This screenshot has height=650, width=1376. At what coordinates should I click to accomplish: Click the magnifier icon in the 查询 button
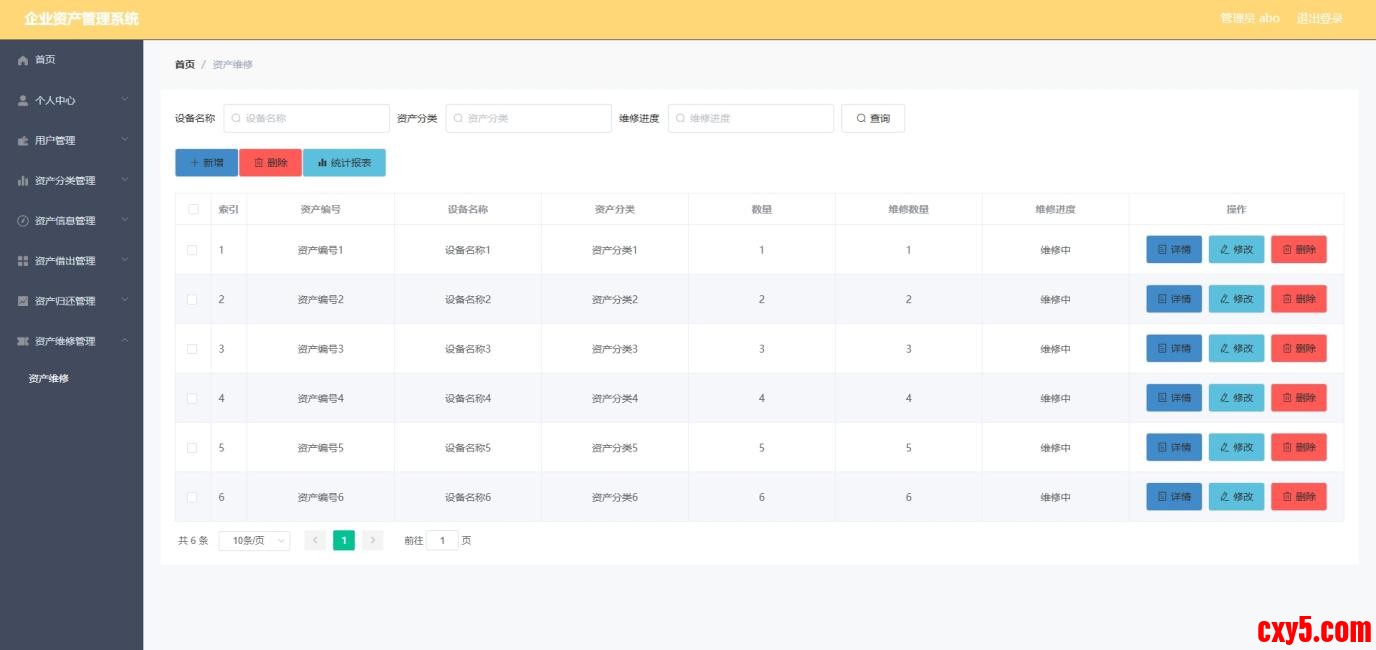[861, 119]
